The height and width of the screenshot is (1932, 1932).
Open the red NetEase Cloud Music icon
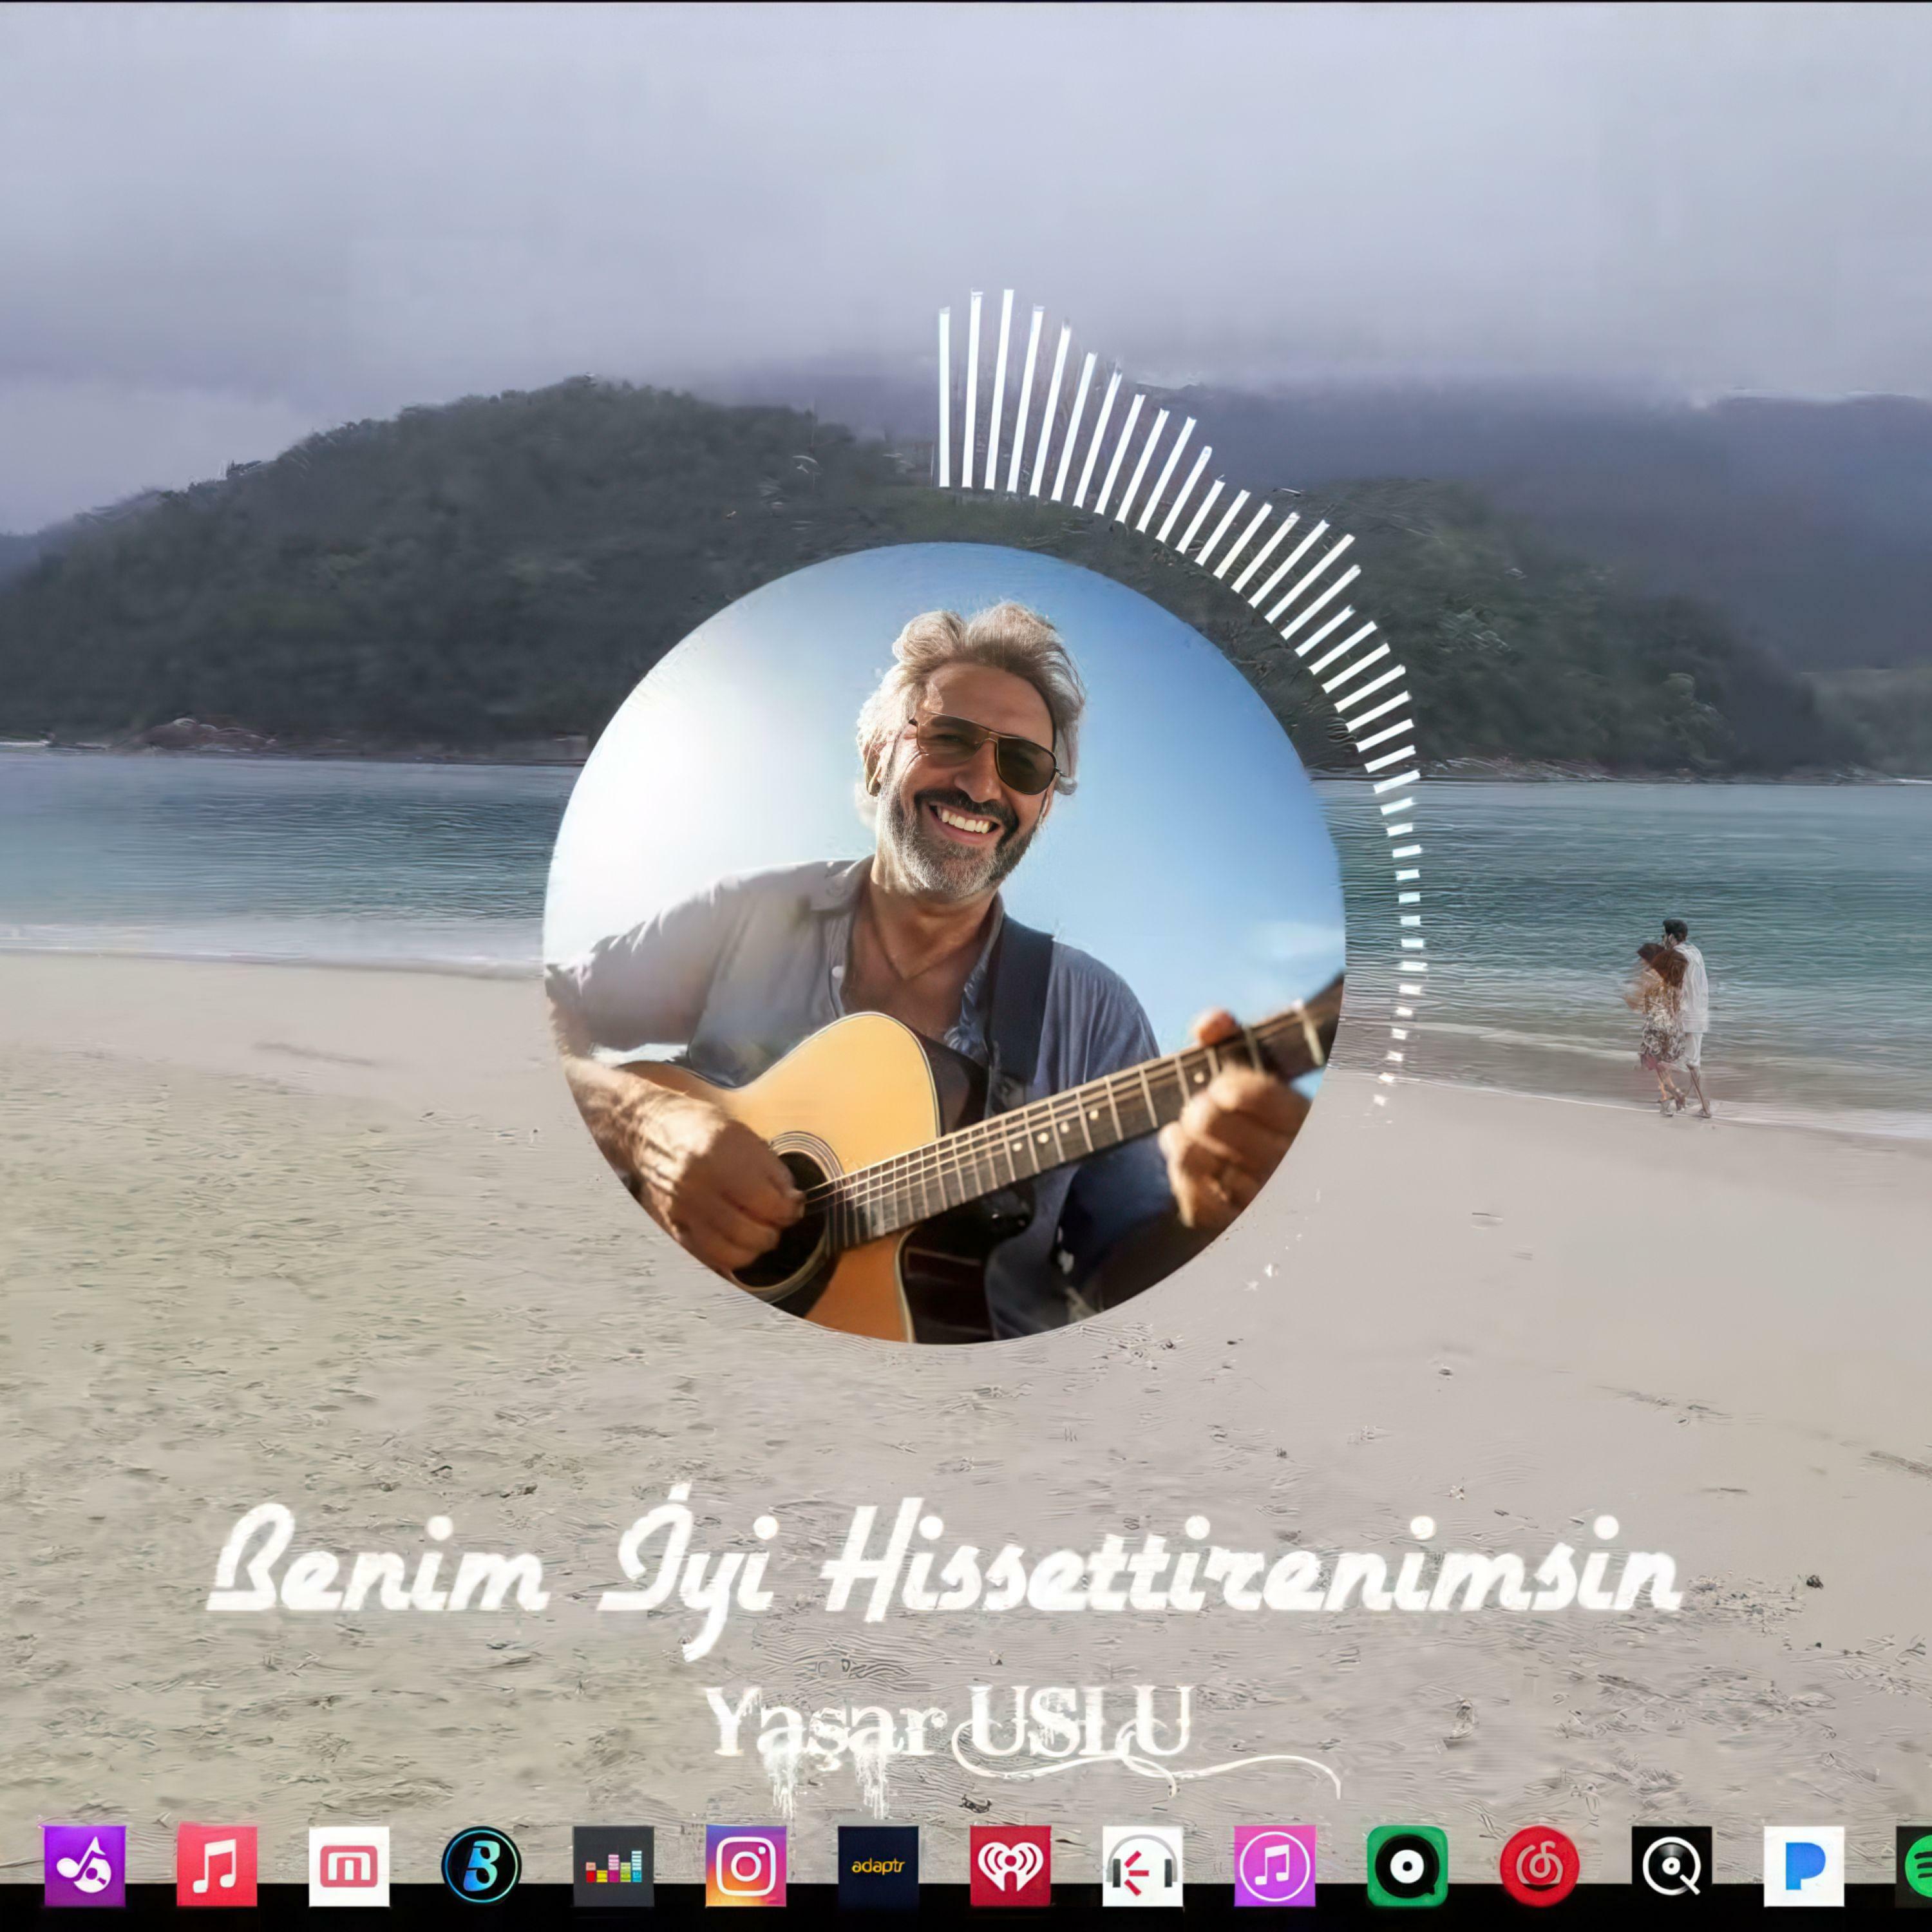(x=1539, y=1865)
